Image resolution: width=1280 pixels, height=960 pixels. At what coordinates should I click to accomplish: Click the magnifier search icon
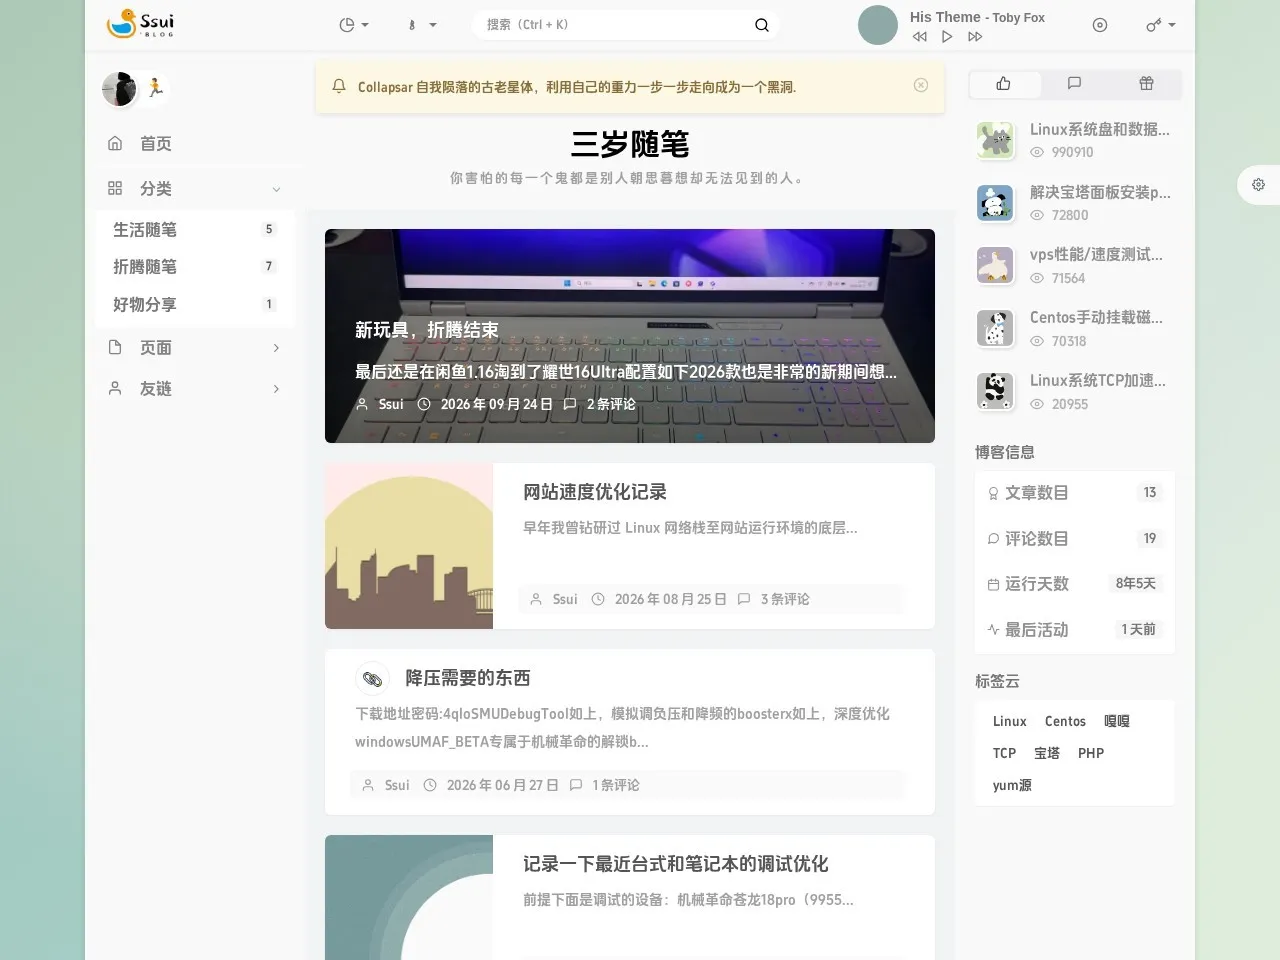coord(762,25)
